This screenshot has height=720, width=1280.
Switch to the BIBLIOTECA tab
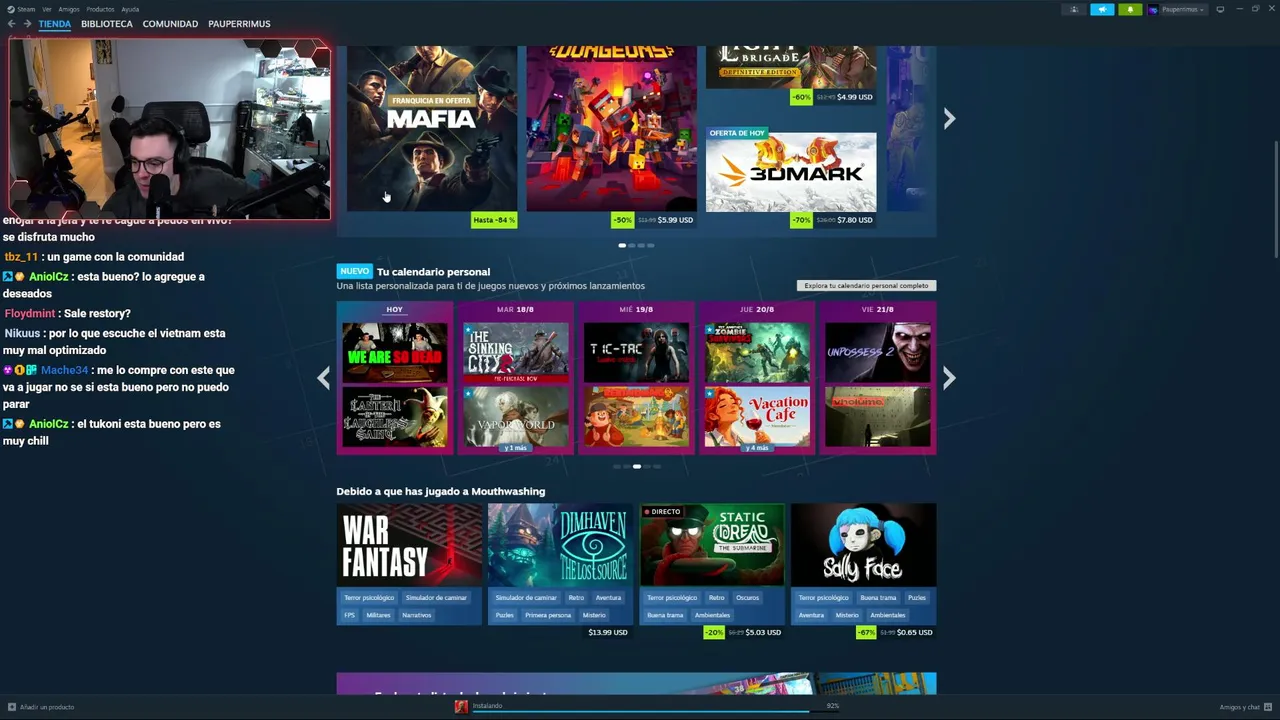click(x=107, y=24)
